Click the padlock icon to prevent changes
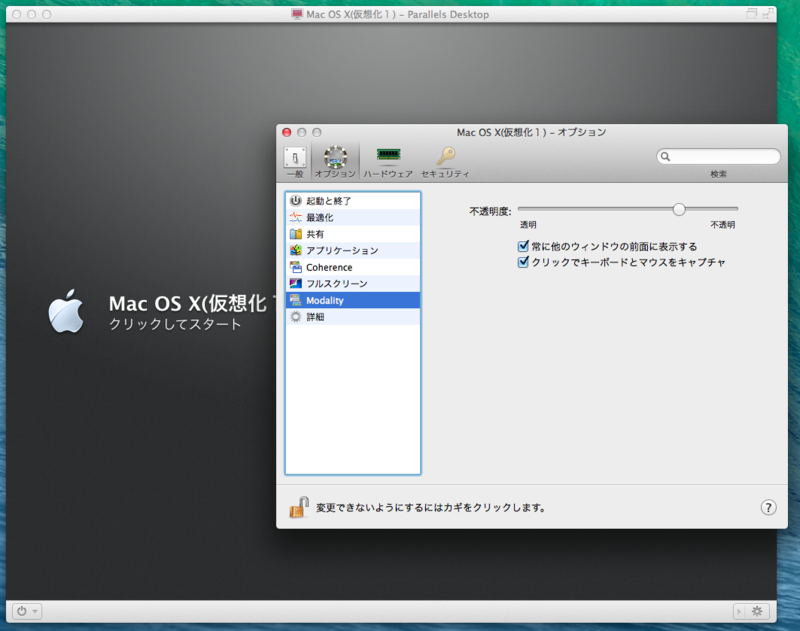The image size is (800, 631). point(299,507)
